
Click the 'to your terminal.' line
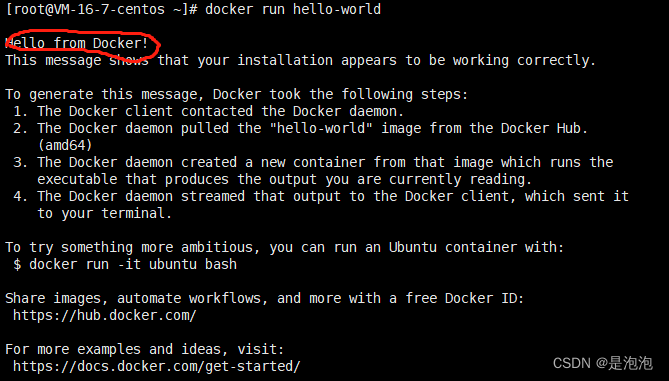click(x=105, y=213)
